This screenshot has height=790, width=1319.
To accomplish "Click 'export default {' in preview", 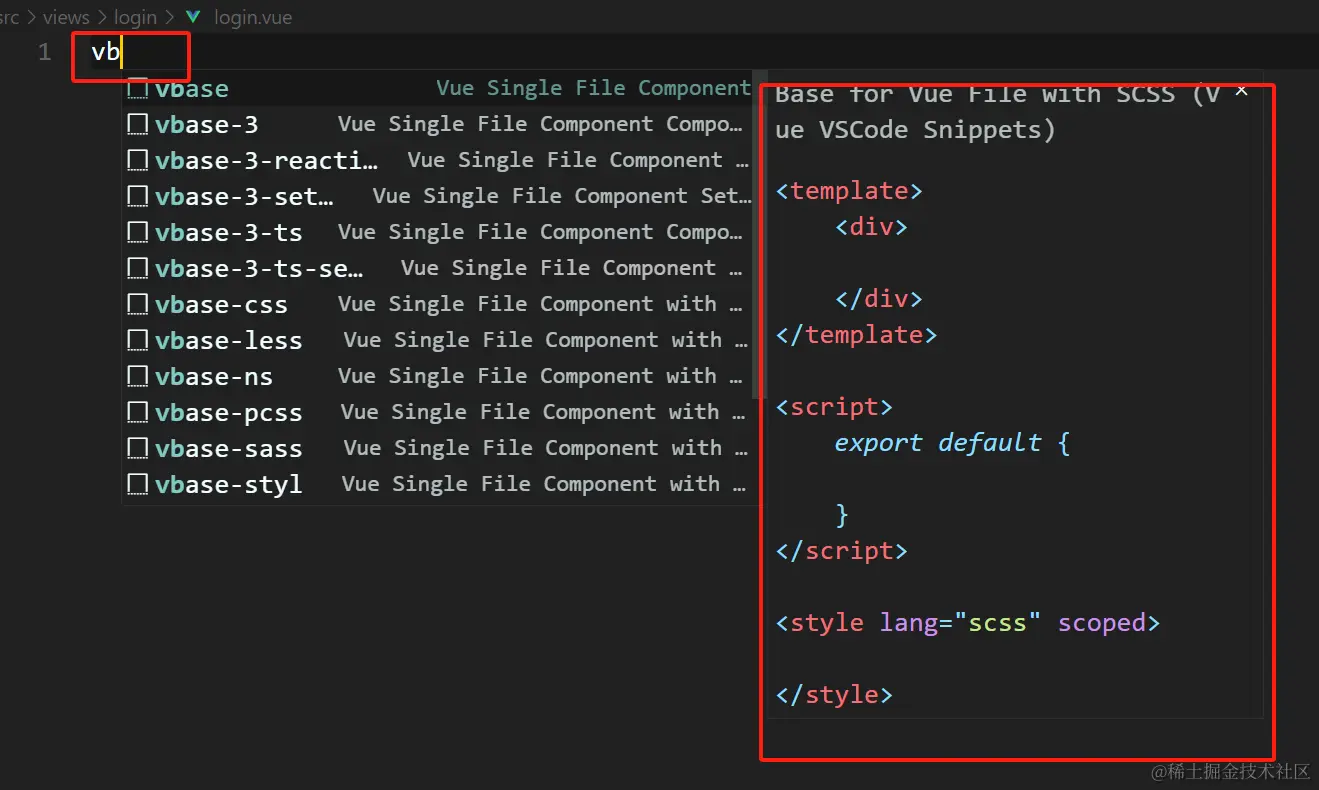I will point(953,443).
